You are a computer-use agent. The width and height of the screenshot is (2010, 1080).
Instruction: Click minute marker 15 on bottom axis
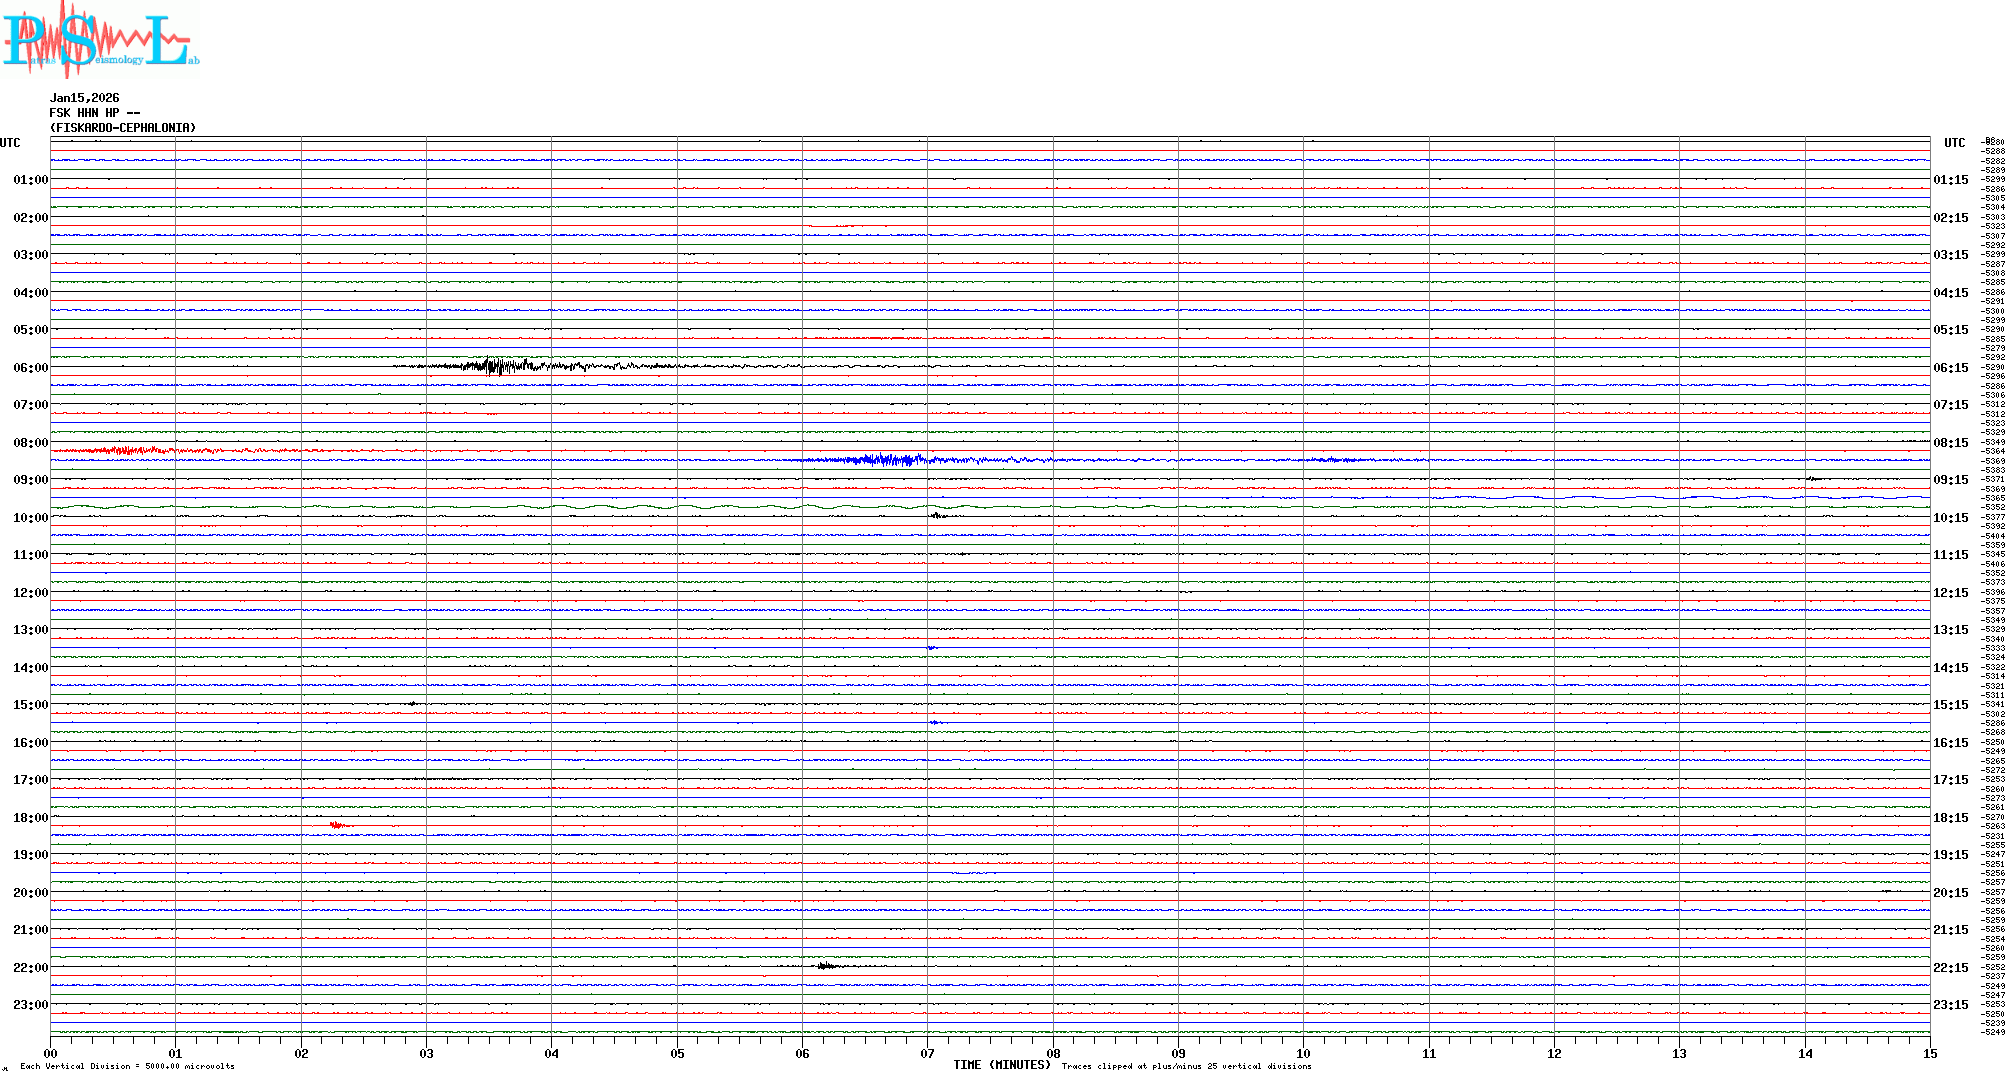[1929, 1054]
